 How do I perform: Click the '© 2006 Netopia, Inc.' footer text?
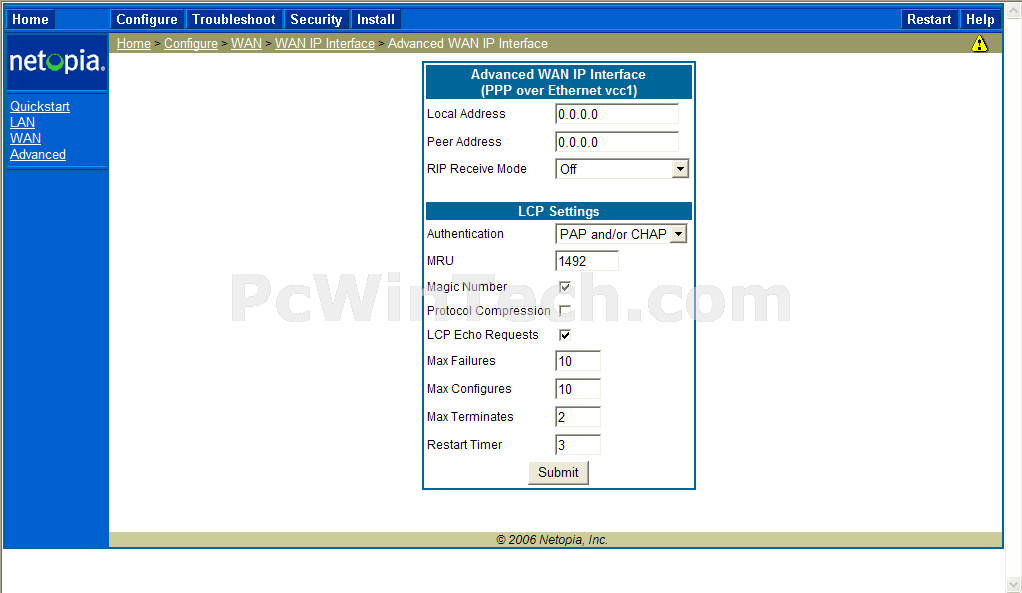(552, 540)
